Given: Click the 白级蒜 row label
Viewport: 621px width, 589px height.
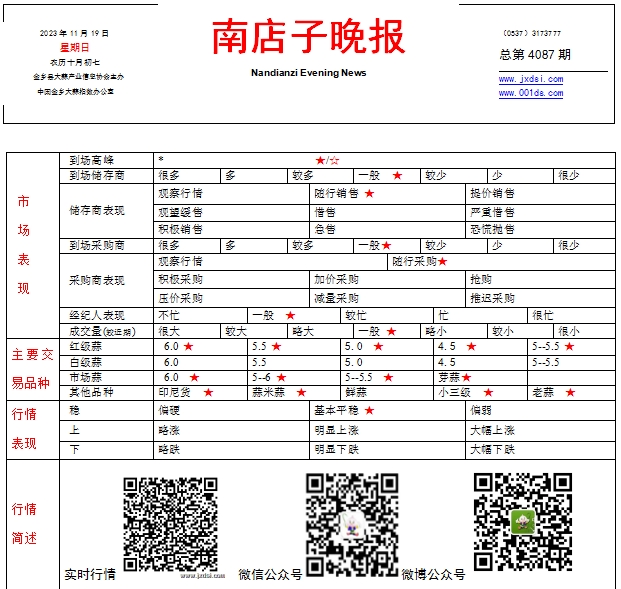Looking at the screenshot, I should tap(86, 362).
